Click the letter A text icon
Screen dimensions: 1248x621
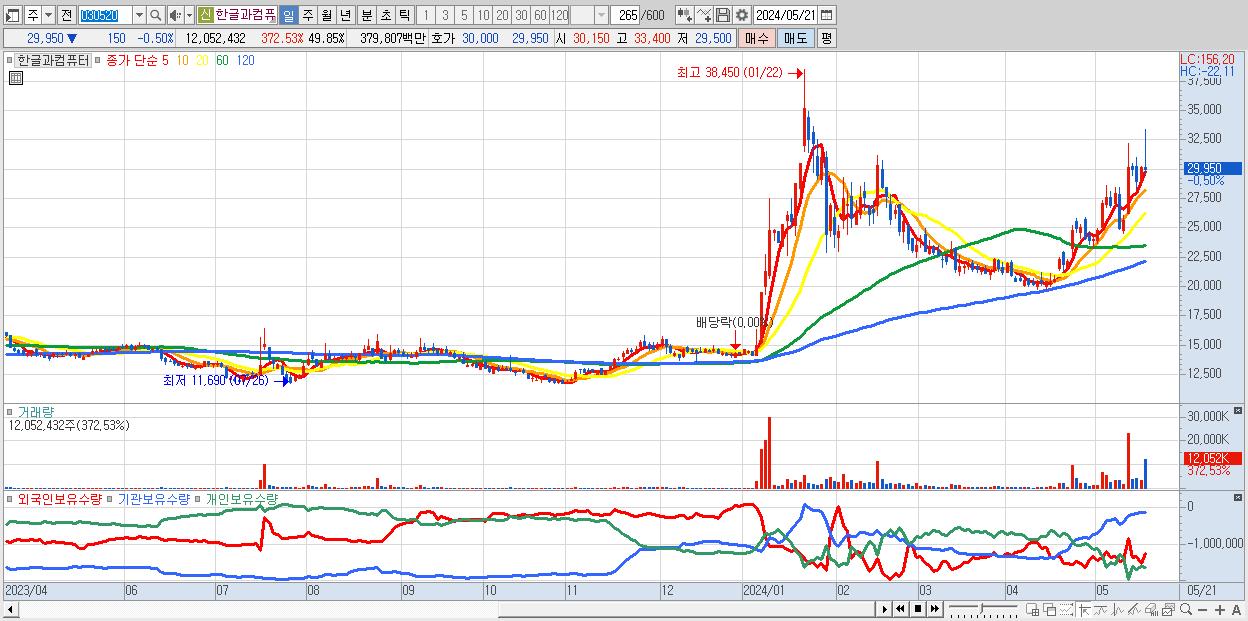[x=1236, y=609]
